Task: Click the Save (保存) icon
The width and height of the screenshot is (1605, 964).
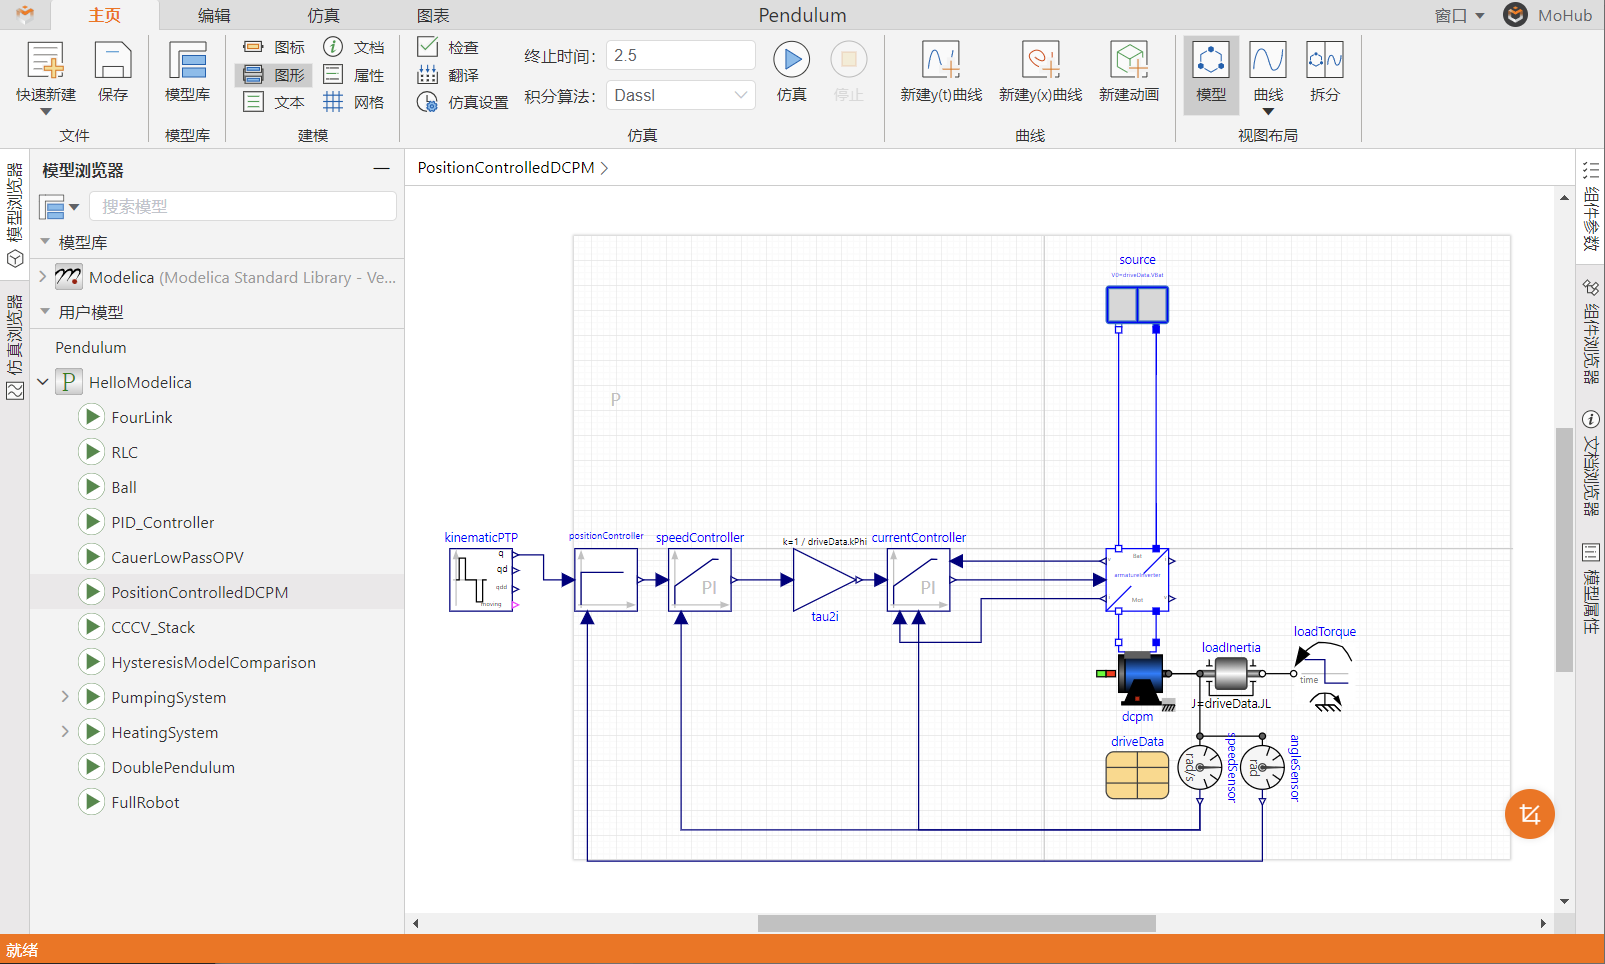Action: 112,62
